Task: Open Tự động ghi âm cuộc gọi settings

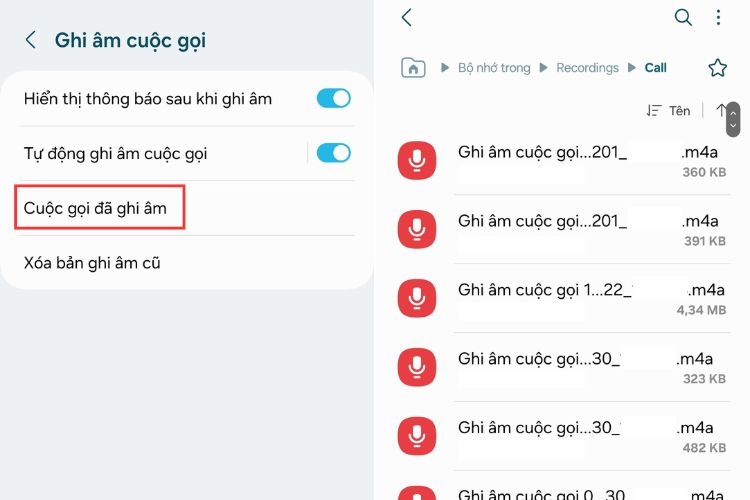Action: tap(163, 154)
